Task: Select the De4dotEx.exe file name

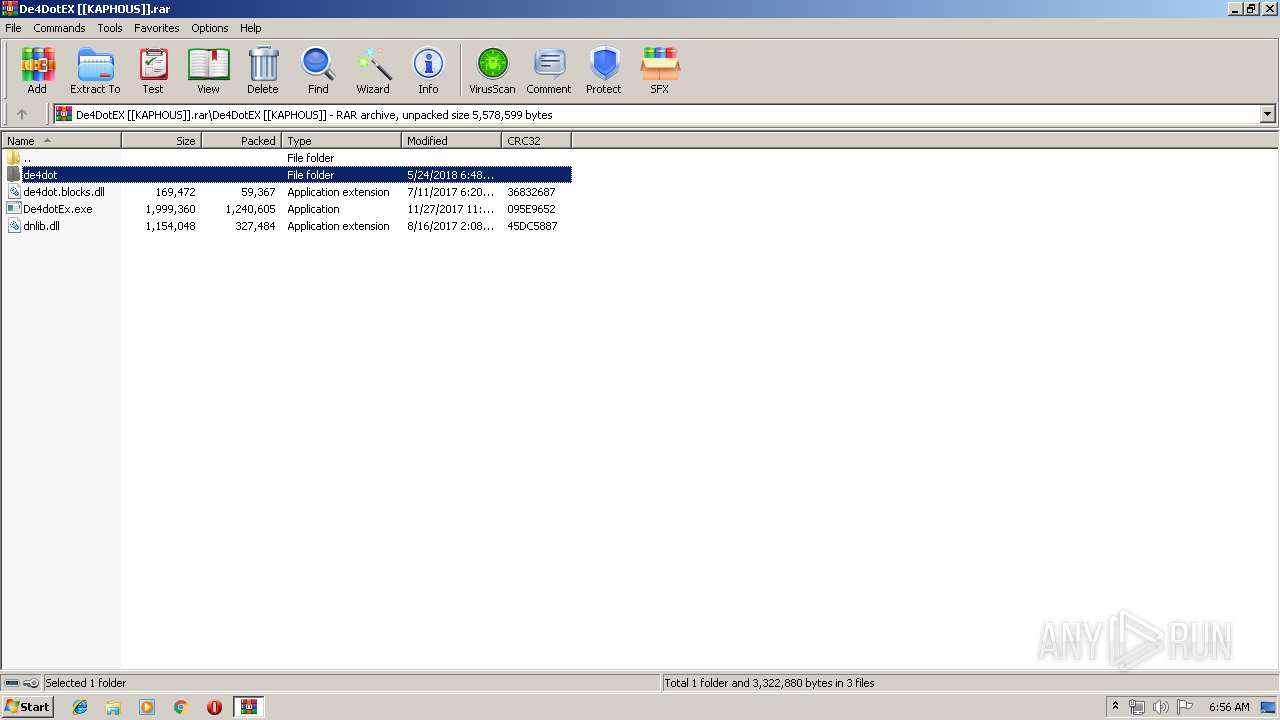Action: [58, 209]
